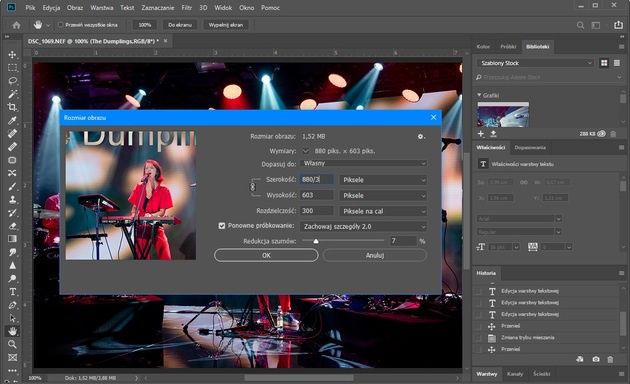Create new snapshot with camera icon in Historia

[595, 359]
